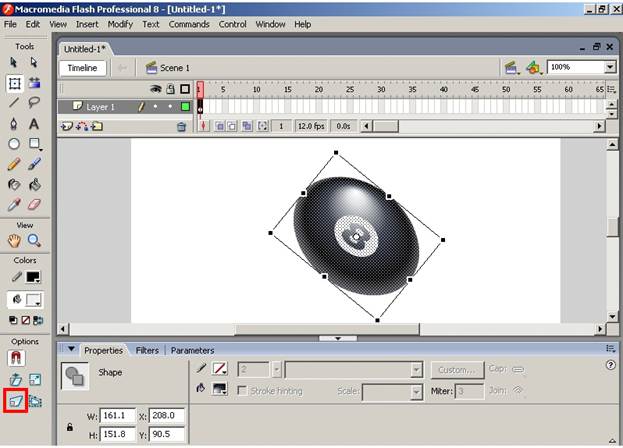Open Edit Scene dropdown icon
623x448 pixels.
point(511,68)
